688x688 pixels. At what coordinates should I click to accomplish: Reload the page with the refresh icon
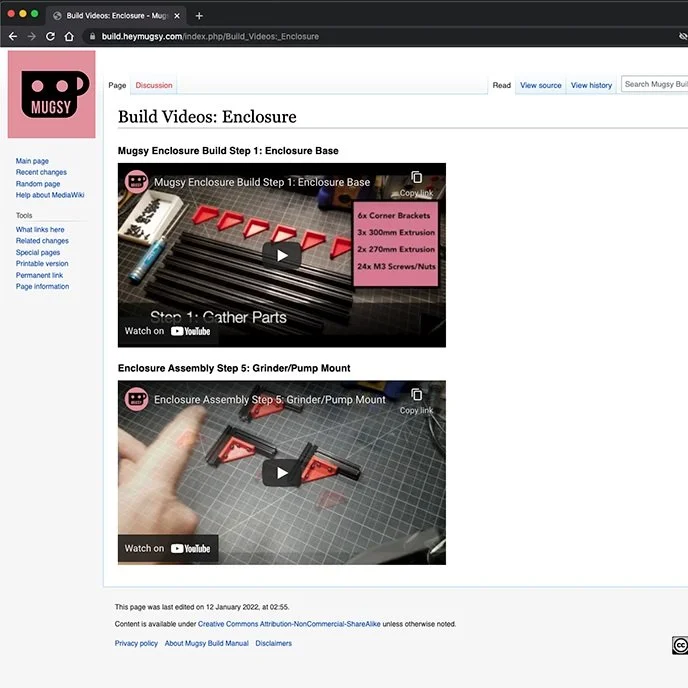(x=50, y=36)
